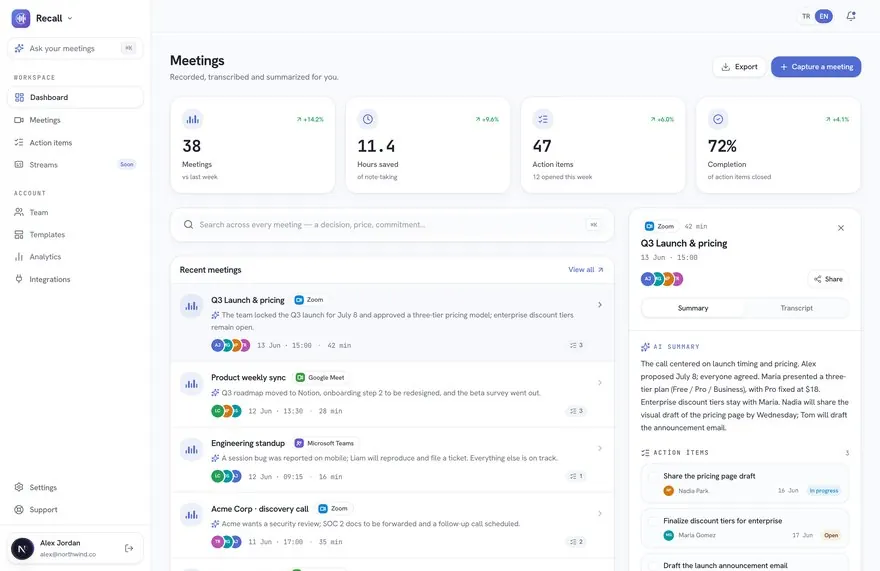The height and width of the screenshot is (571, 880).
Task: Click the Soon badge beside Streams
Action: click(x=127, y=165)
